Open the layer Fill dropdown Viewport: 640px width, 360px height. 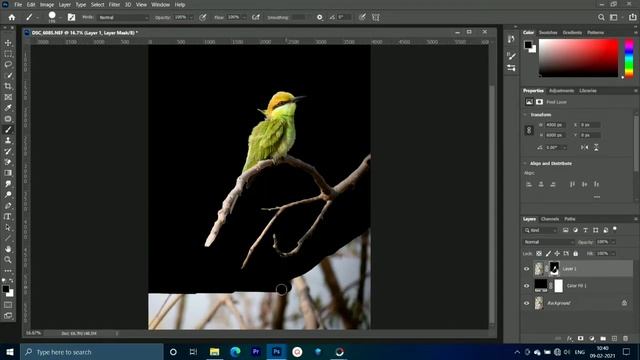click(x=613, y=253)
